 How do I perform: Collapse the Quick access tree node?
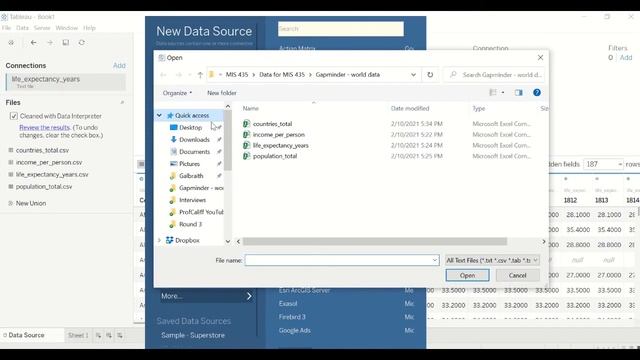(x=159, y=116)
